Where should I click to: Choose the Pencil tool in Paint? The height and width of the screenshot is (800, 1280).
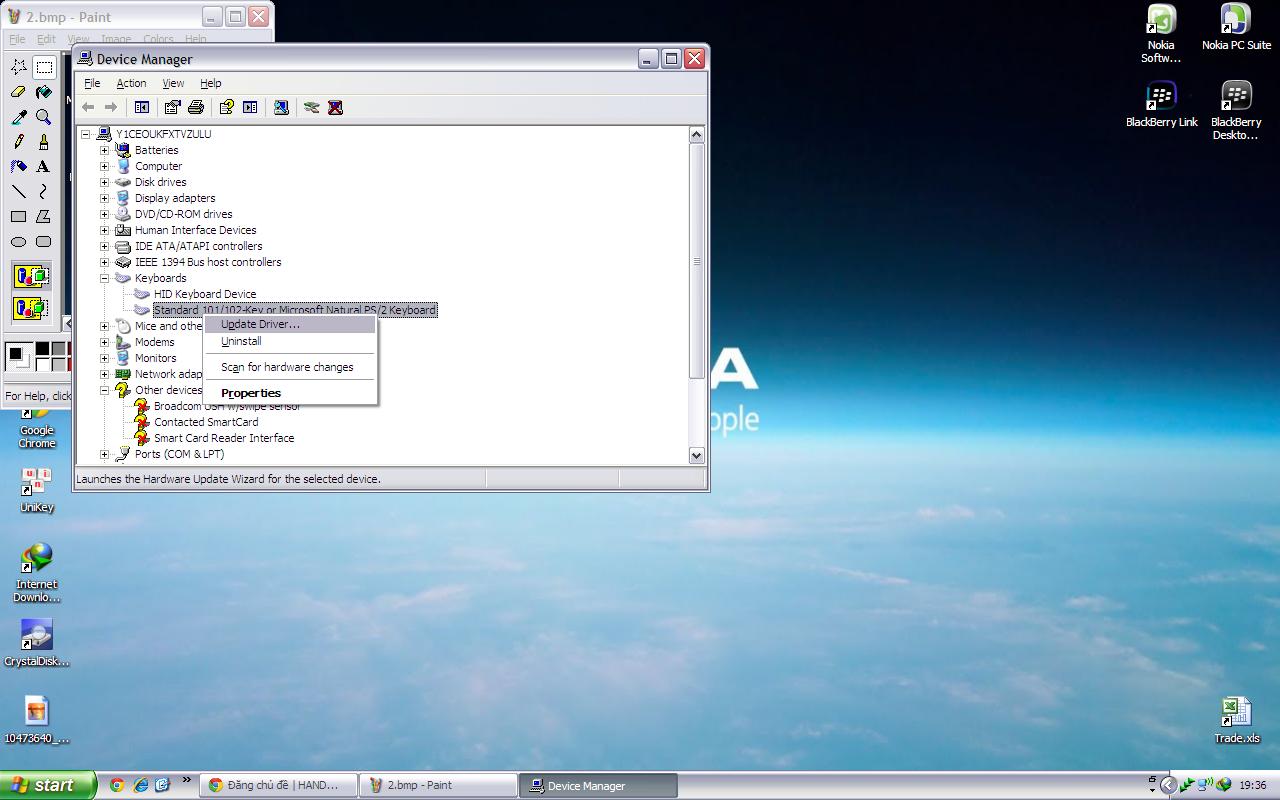(18, 142)
